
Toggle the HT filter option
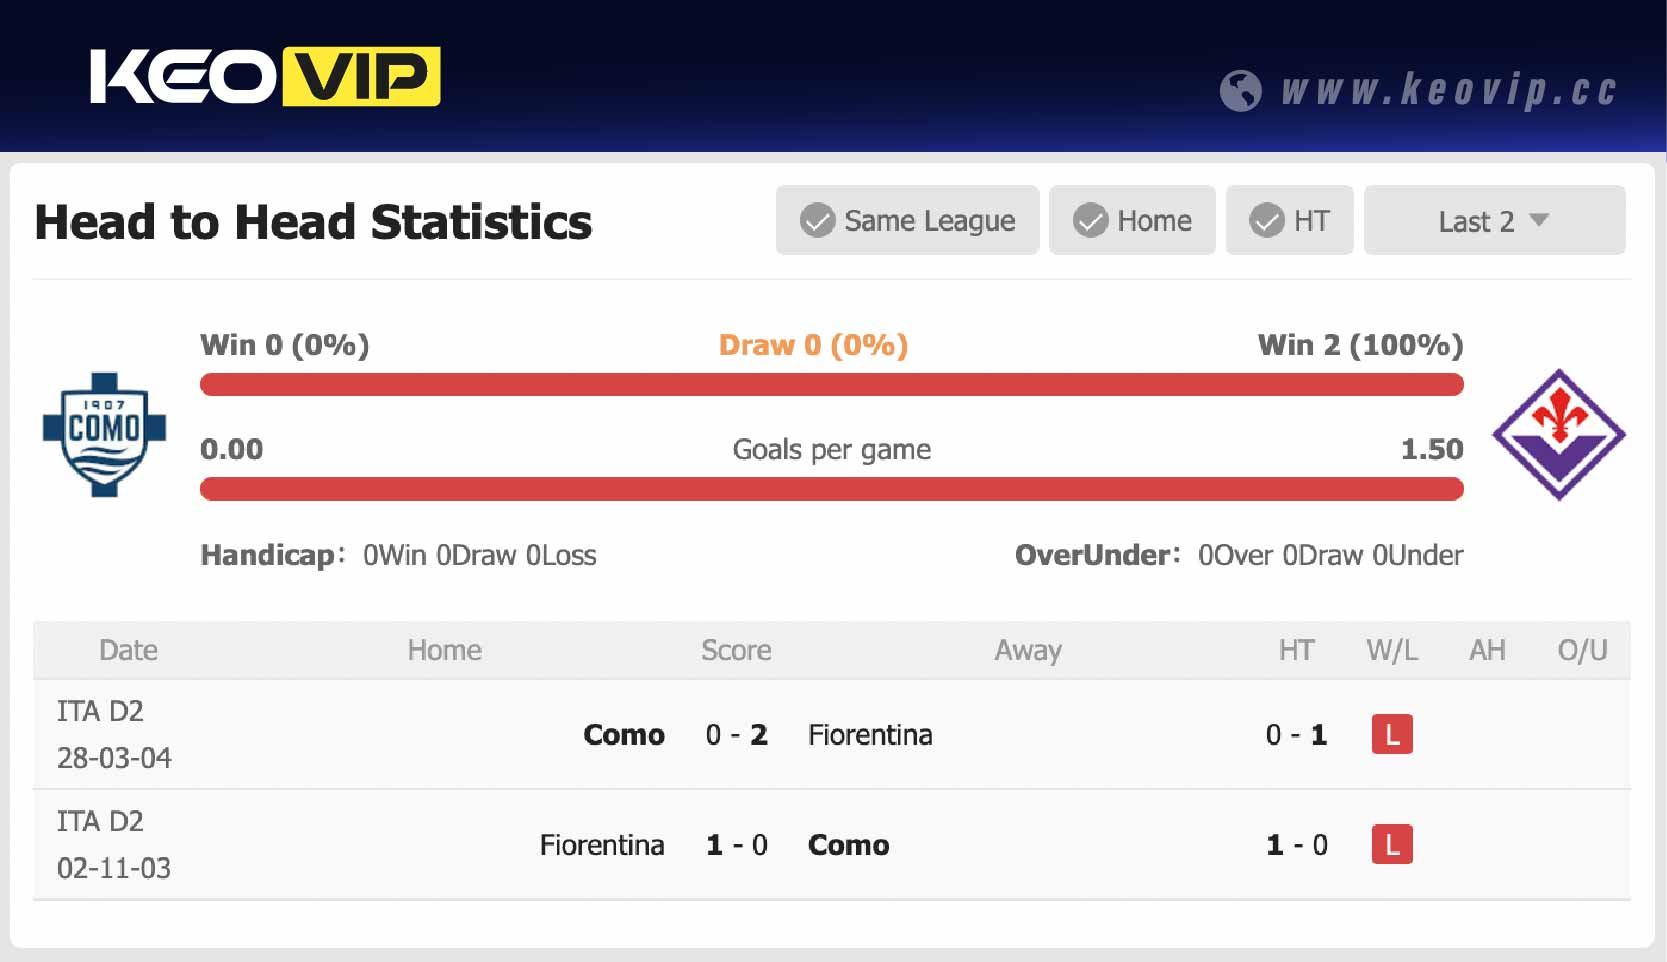pyautogui.click(x=1290, y=220)
